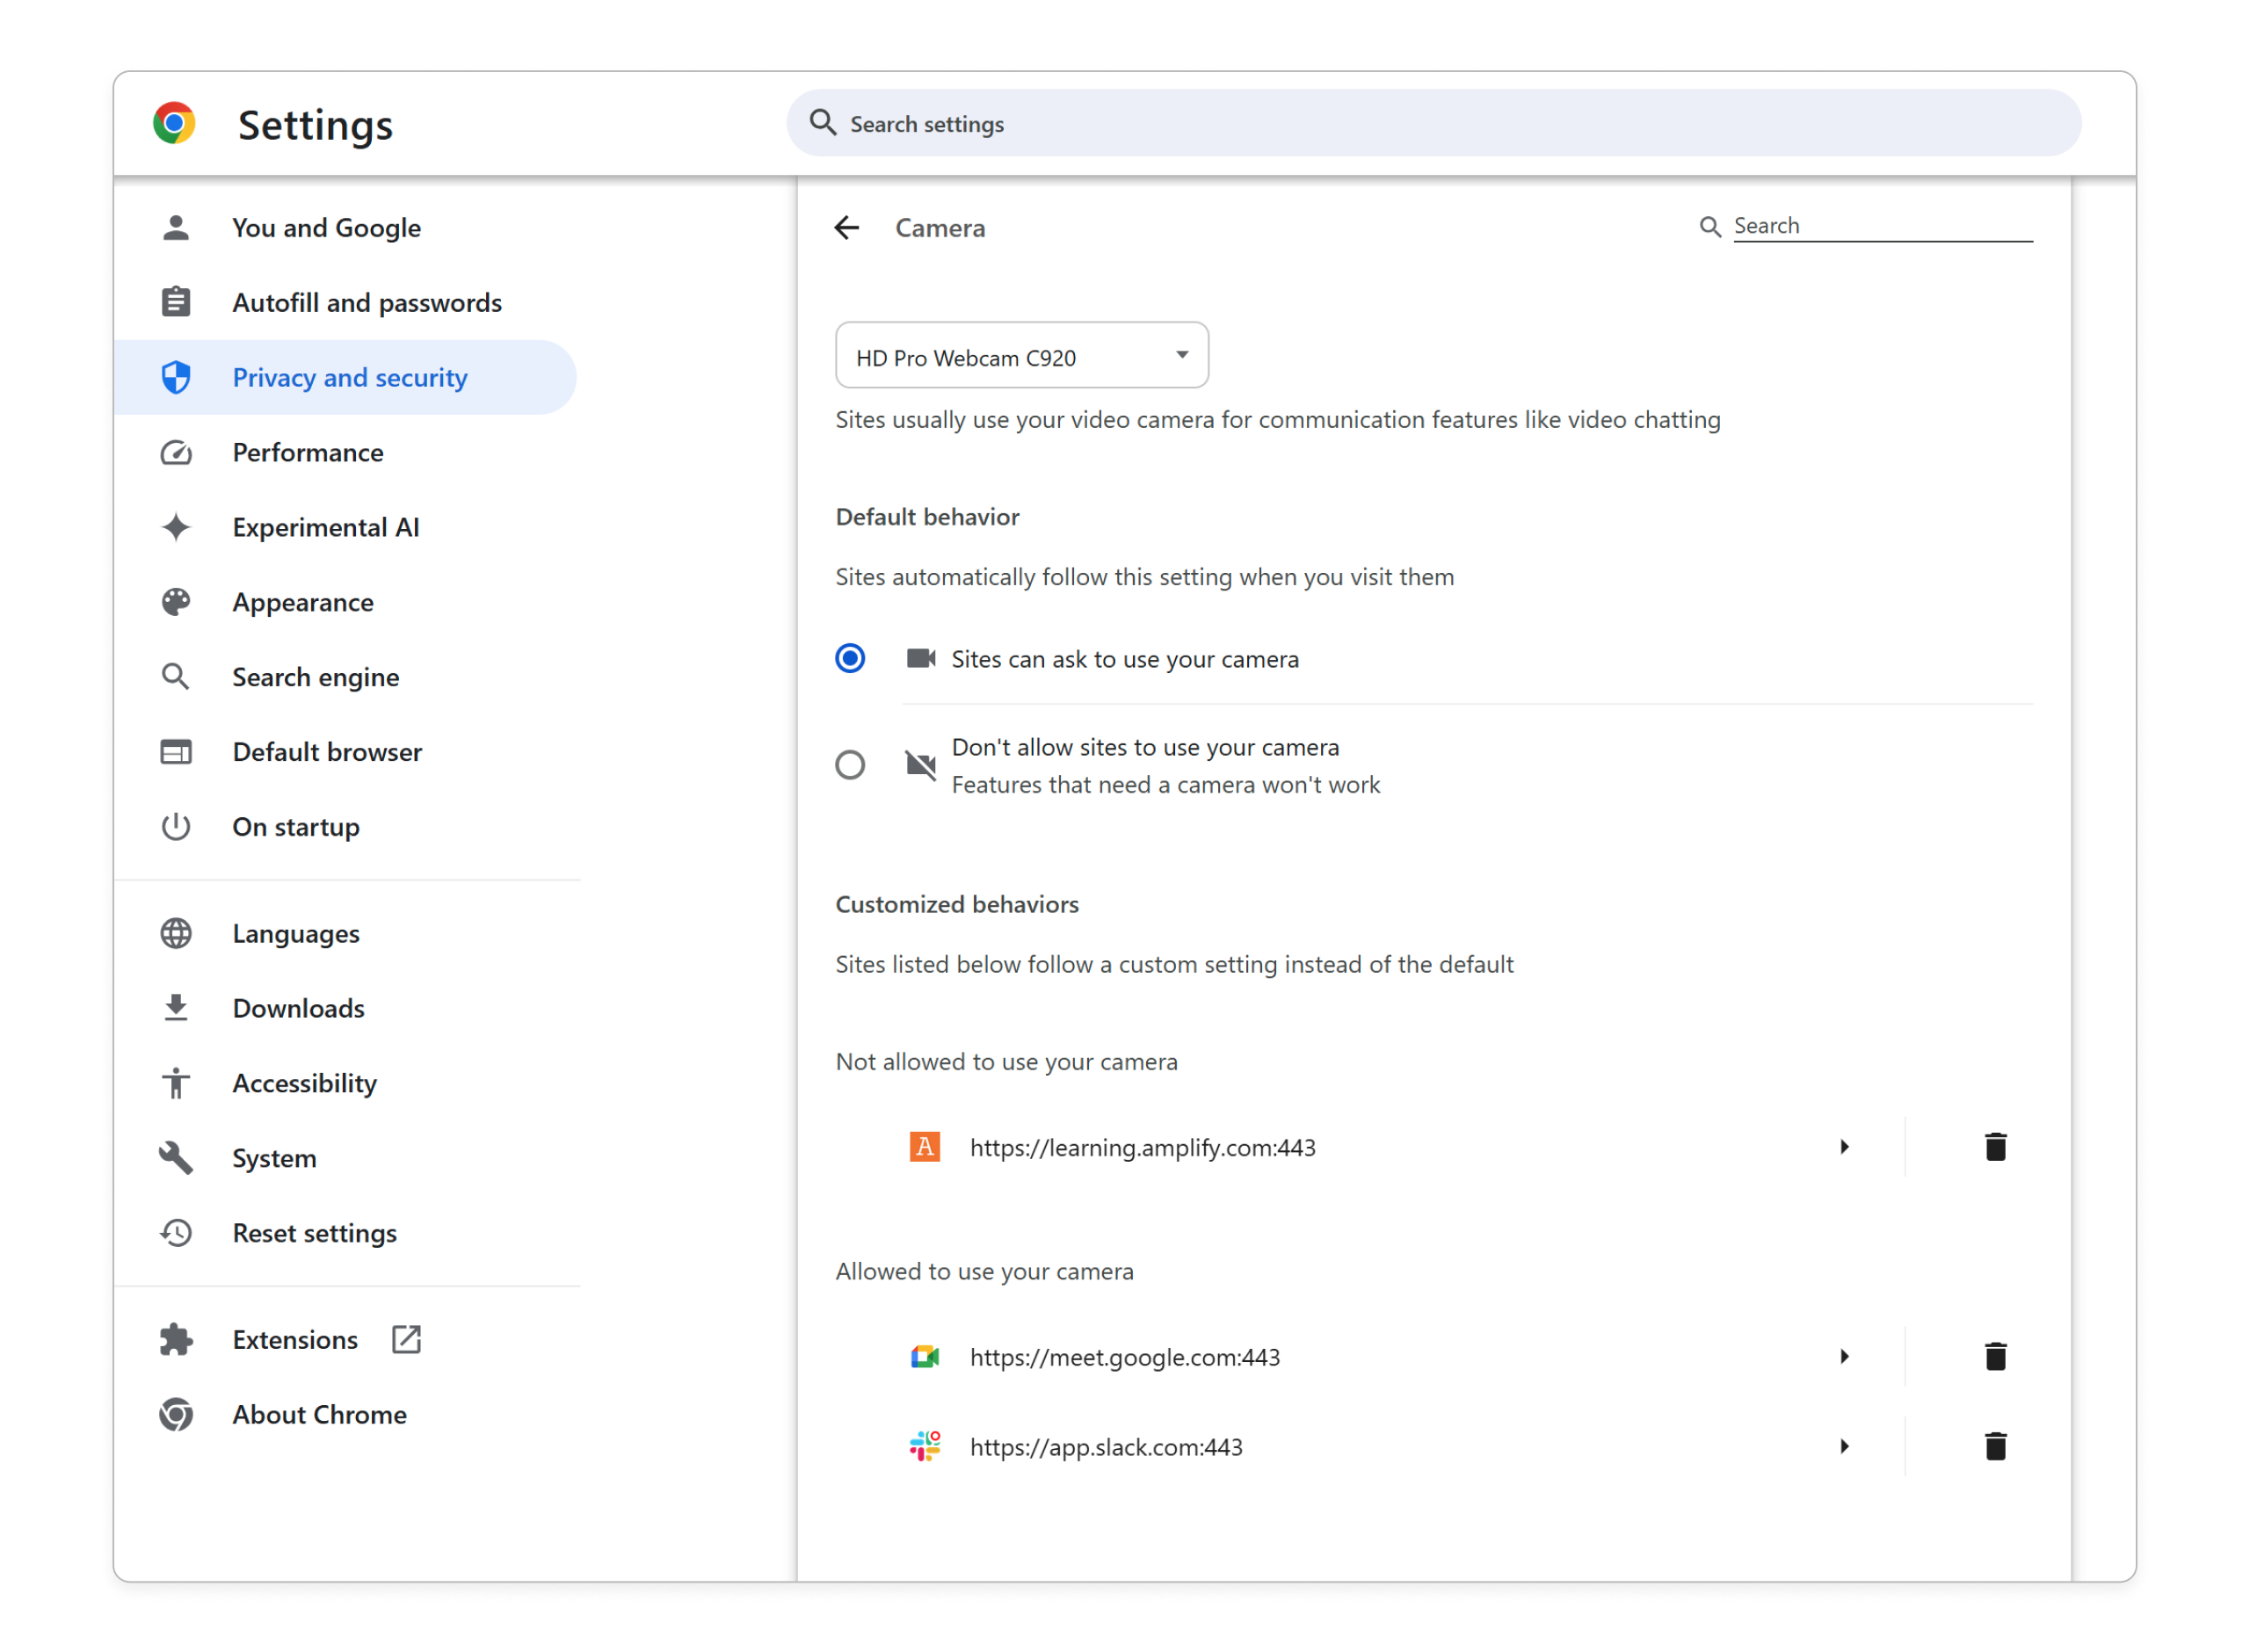This screenshot has width=2250, height=1652.
Task: Go to Autofill and passwords
Action: point(366,303)
